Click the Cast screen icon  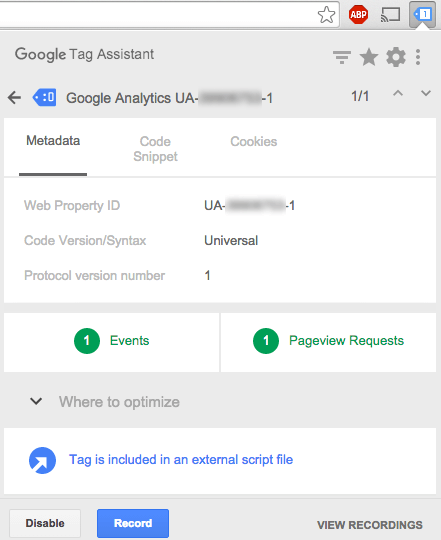[390, 15]
